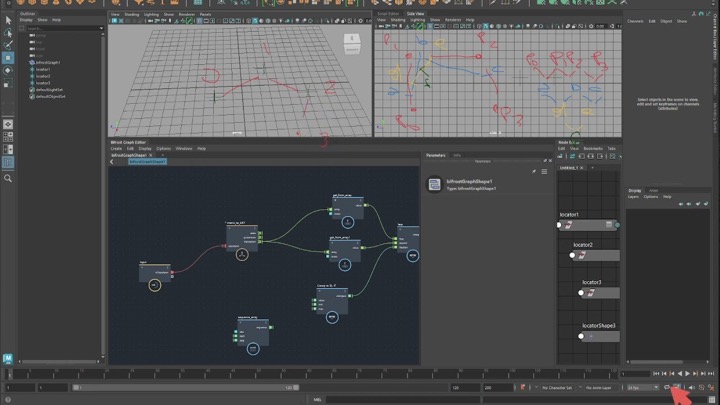The image size is (720, 405).
Task: Open the search magnifier in toolbox
Action: point(8,179)
